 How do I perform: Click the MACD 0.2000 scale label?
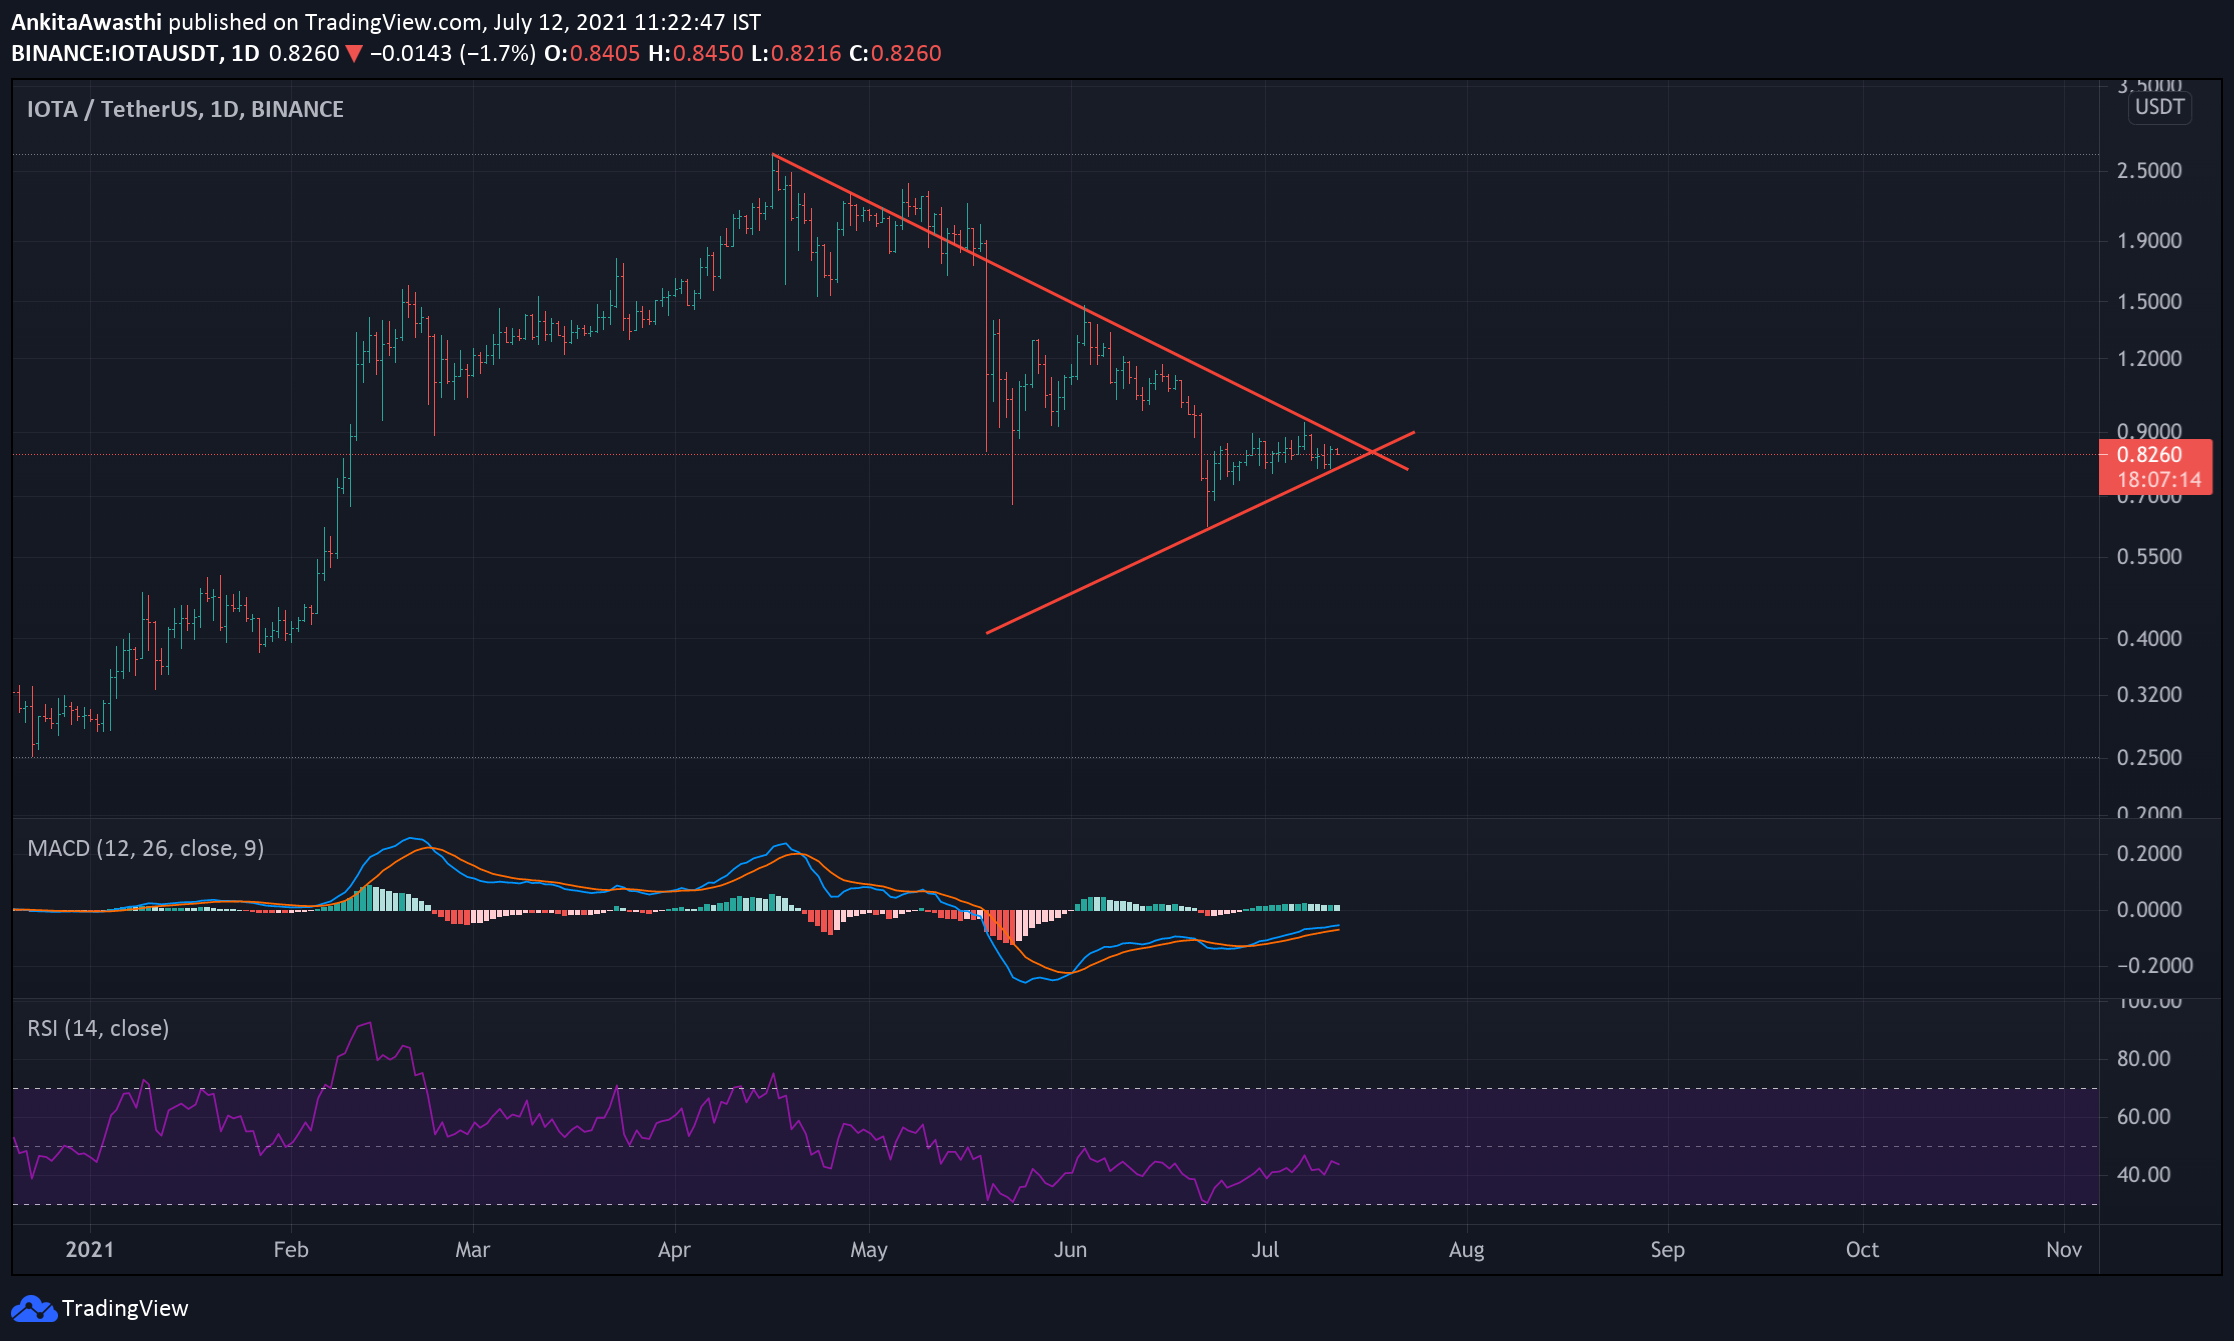coord(2149,853)
